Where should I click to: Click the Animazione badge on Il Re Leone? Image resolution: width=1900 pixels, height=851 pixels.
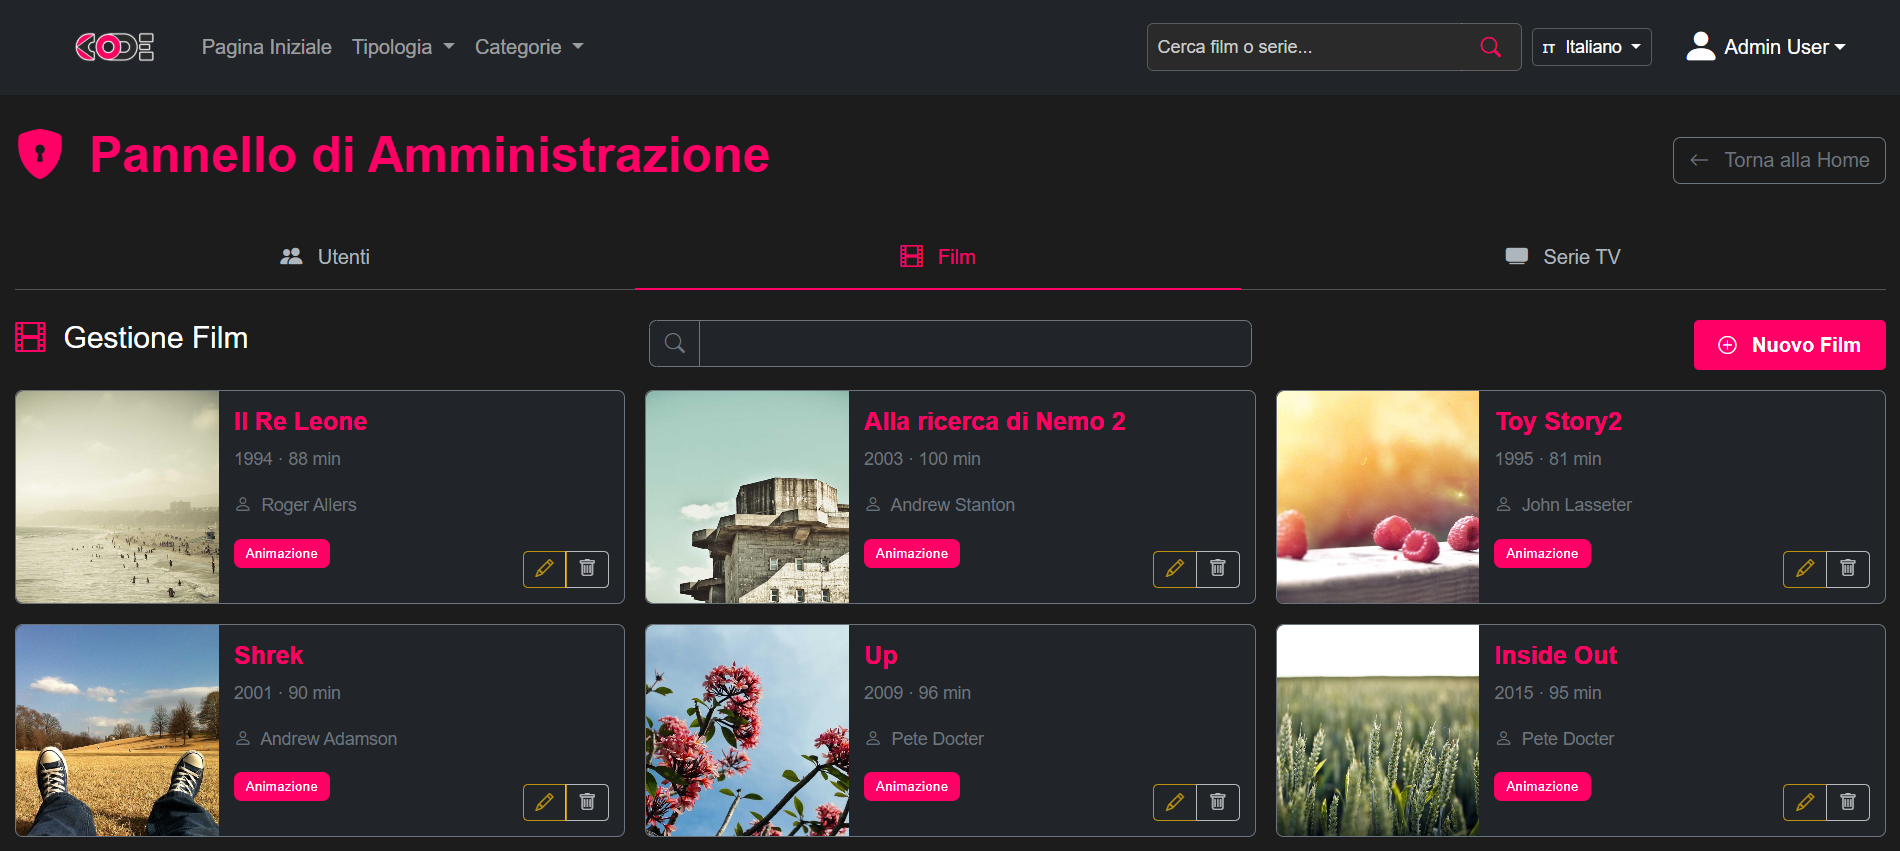pyautogui.click(x=282, y=553)
